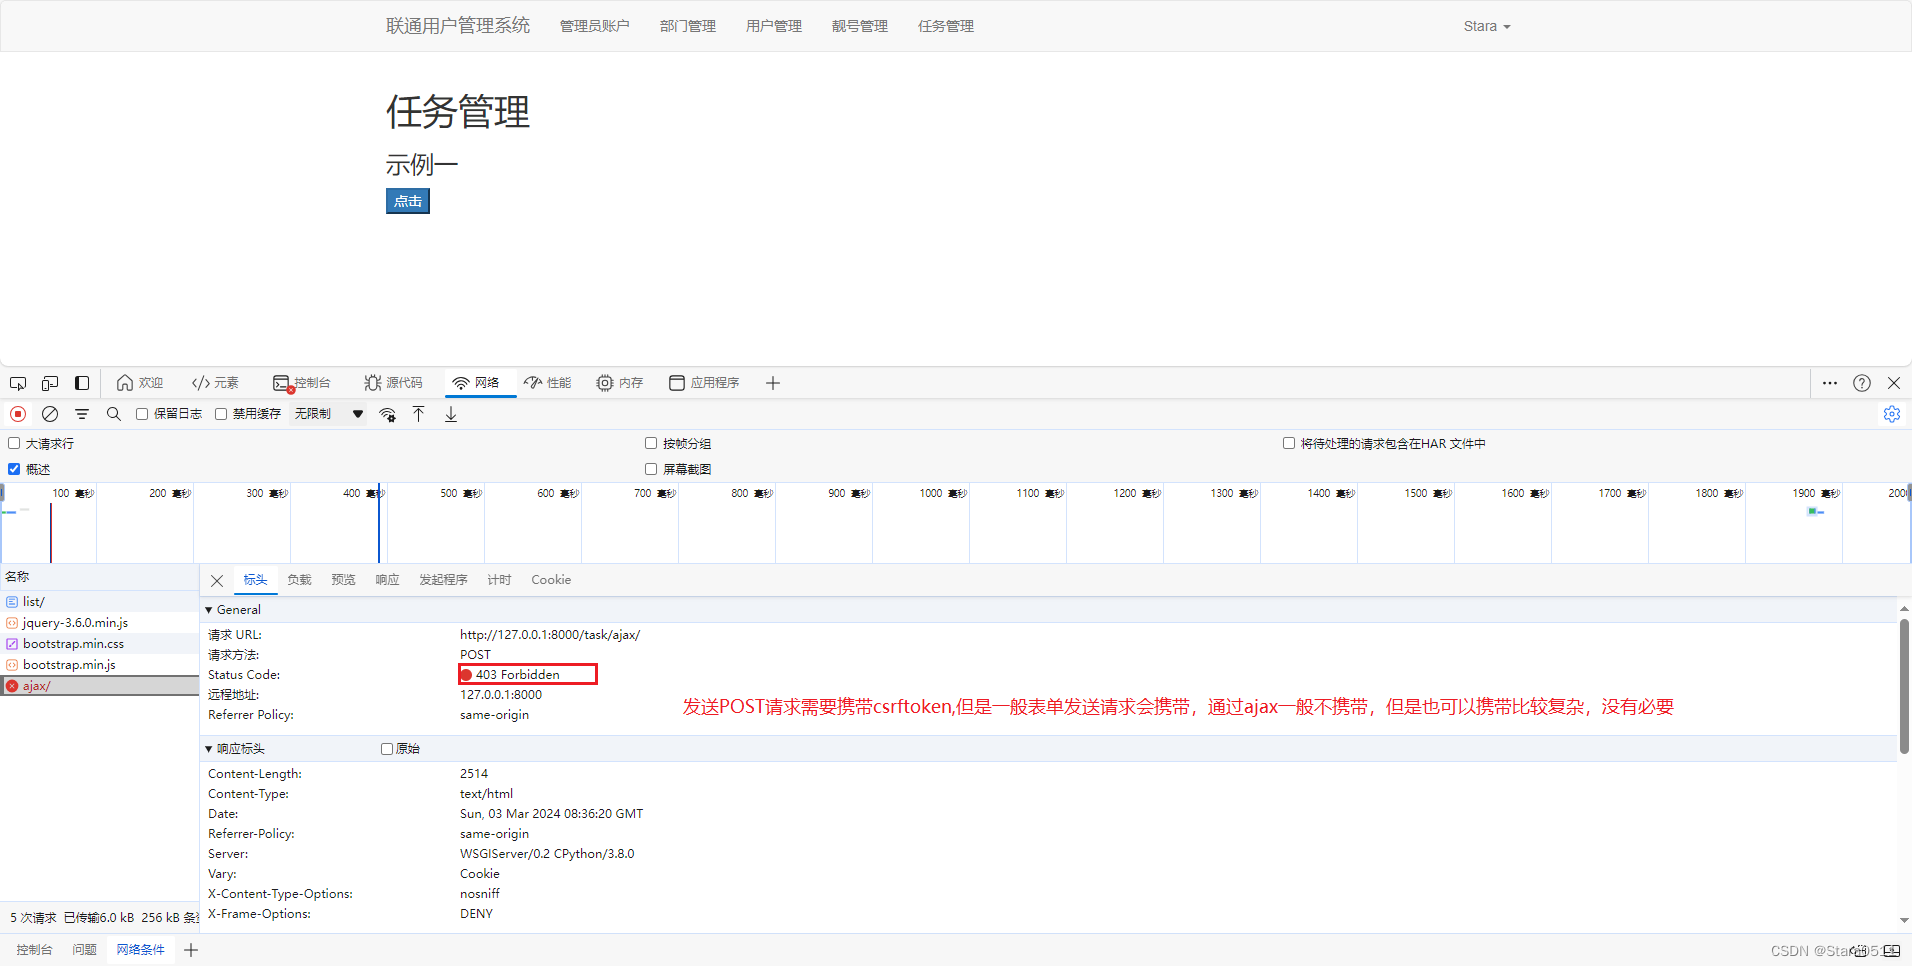Close the DevTools panel
Viewport: 1912px width, 966px height.
(x=1894, y=383)
